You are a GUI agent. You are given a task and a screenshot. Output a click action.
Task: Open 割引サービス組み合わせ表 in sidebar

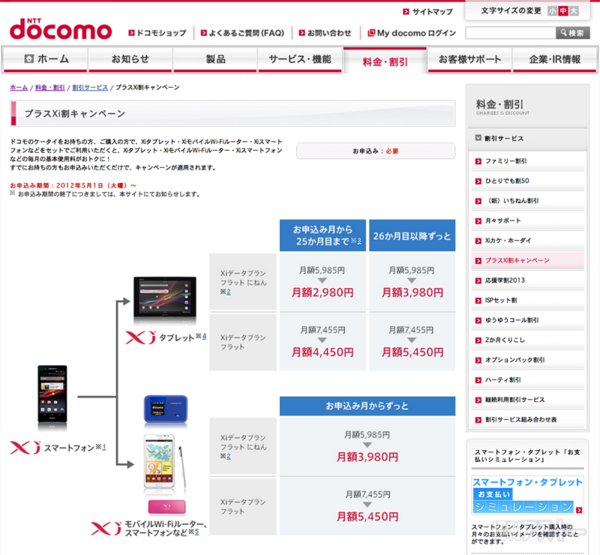521,420
